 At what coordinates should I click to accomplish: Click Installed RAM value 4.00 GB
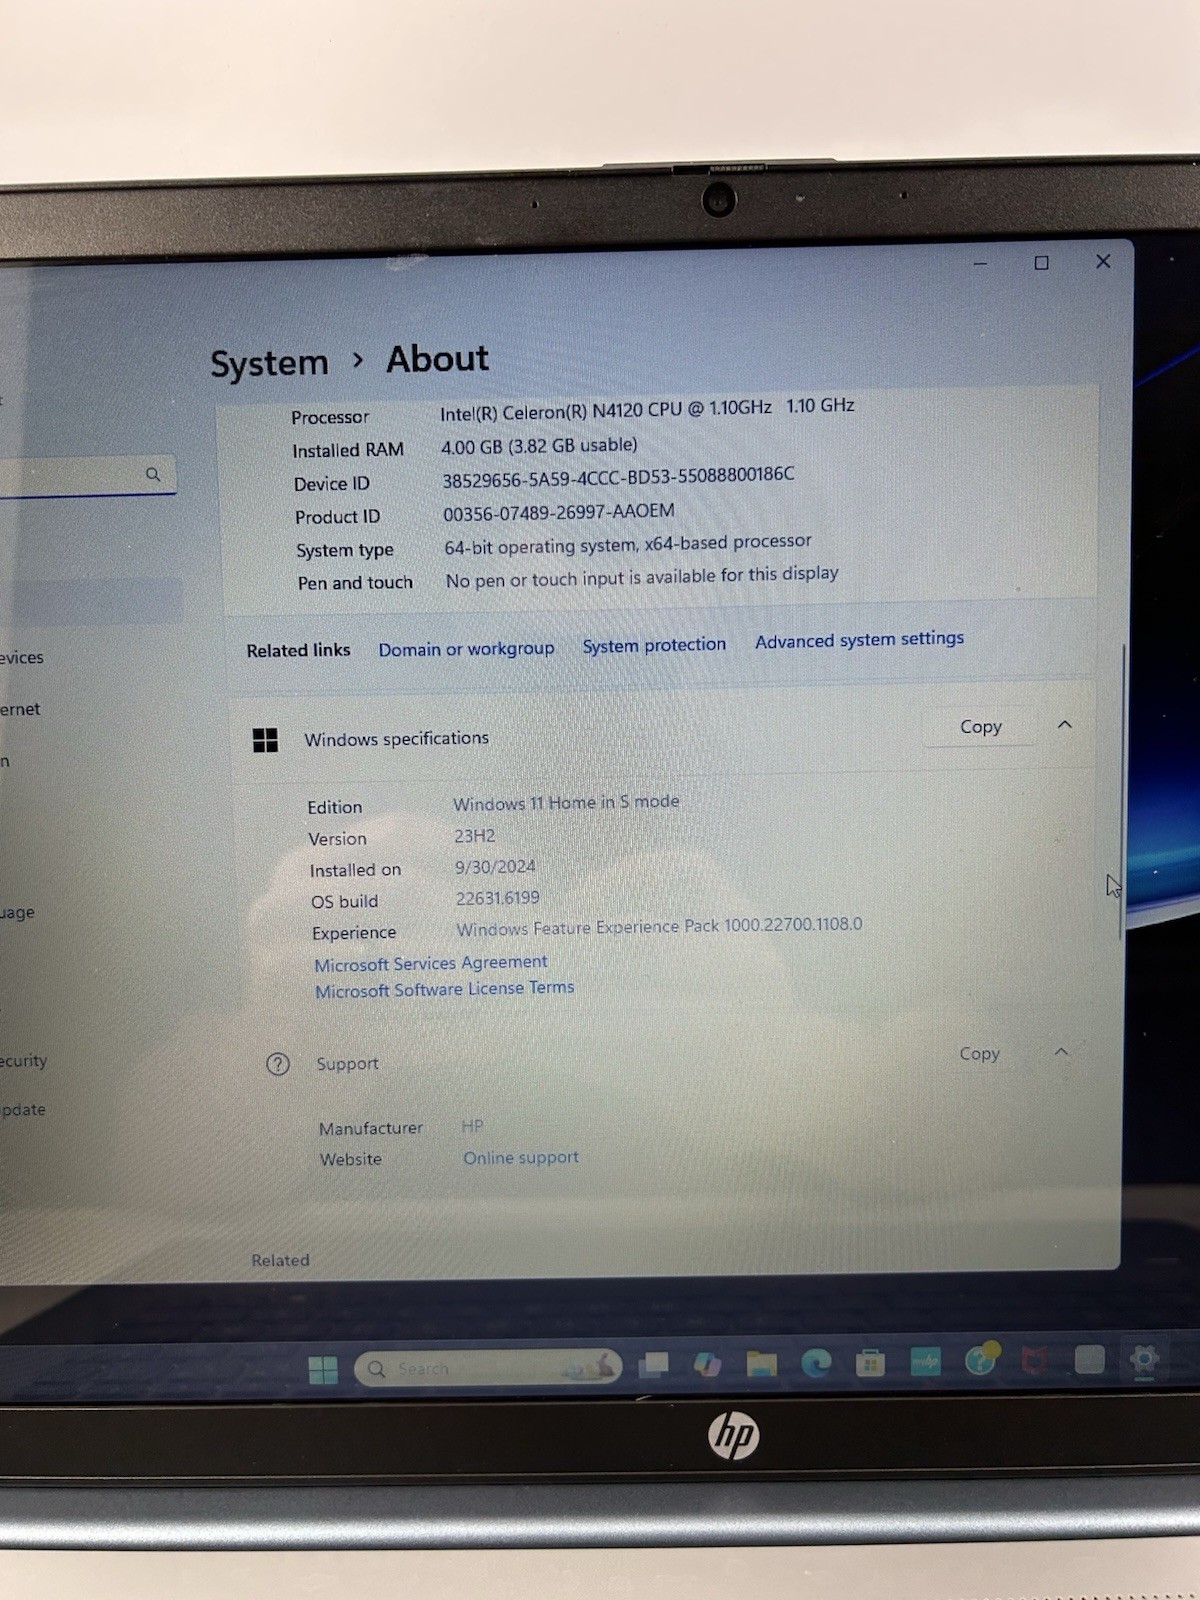click(x=539, y=446)
